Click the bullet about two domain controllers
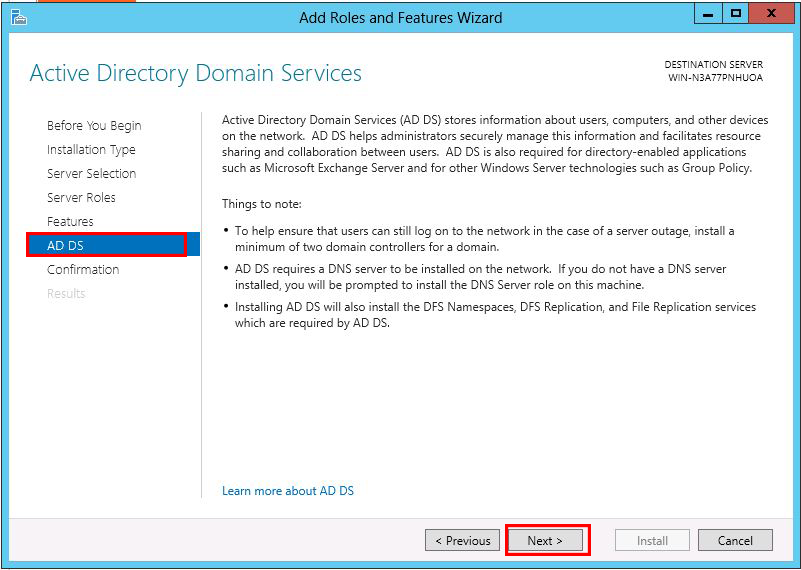 click(x=484, y=239)
